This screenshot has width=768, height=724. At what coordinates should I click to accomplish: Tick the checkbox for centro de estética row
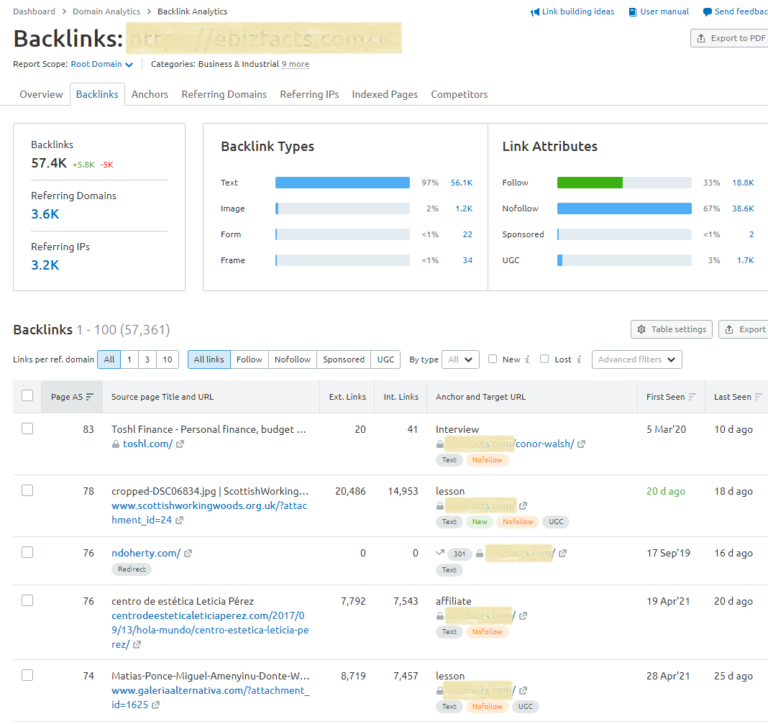[x=27, y=601]
